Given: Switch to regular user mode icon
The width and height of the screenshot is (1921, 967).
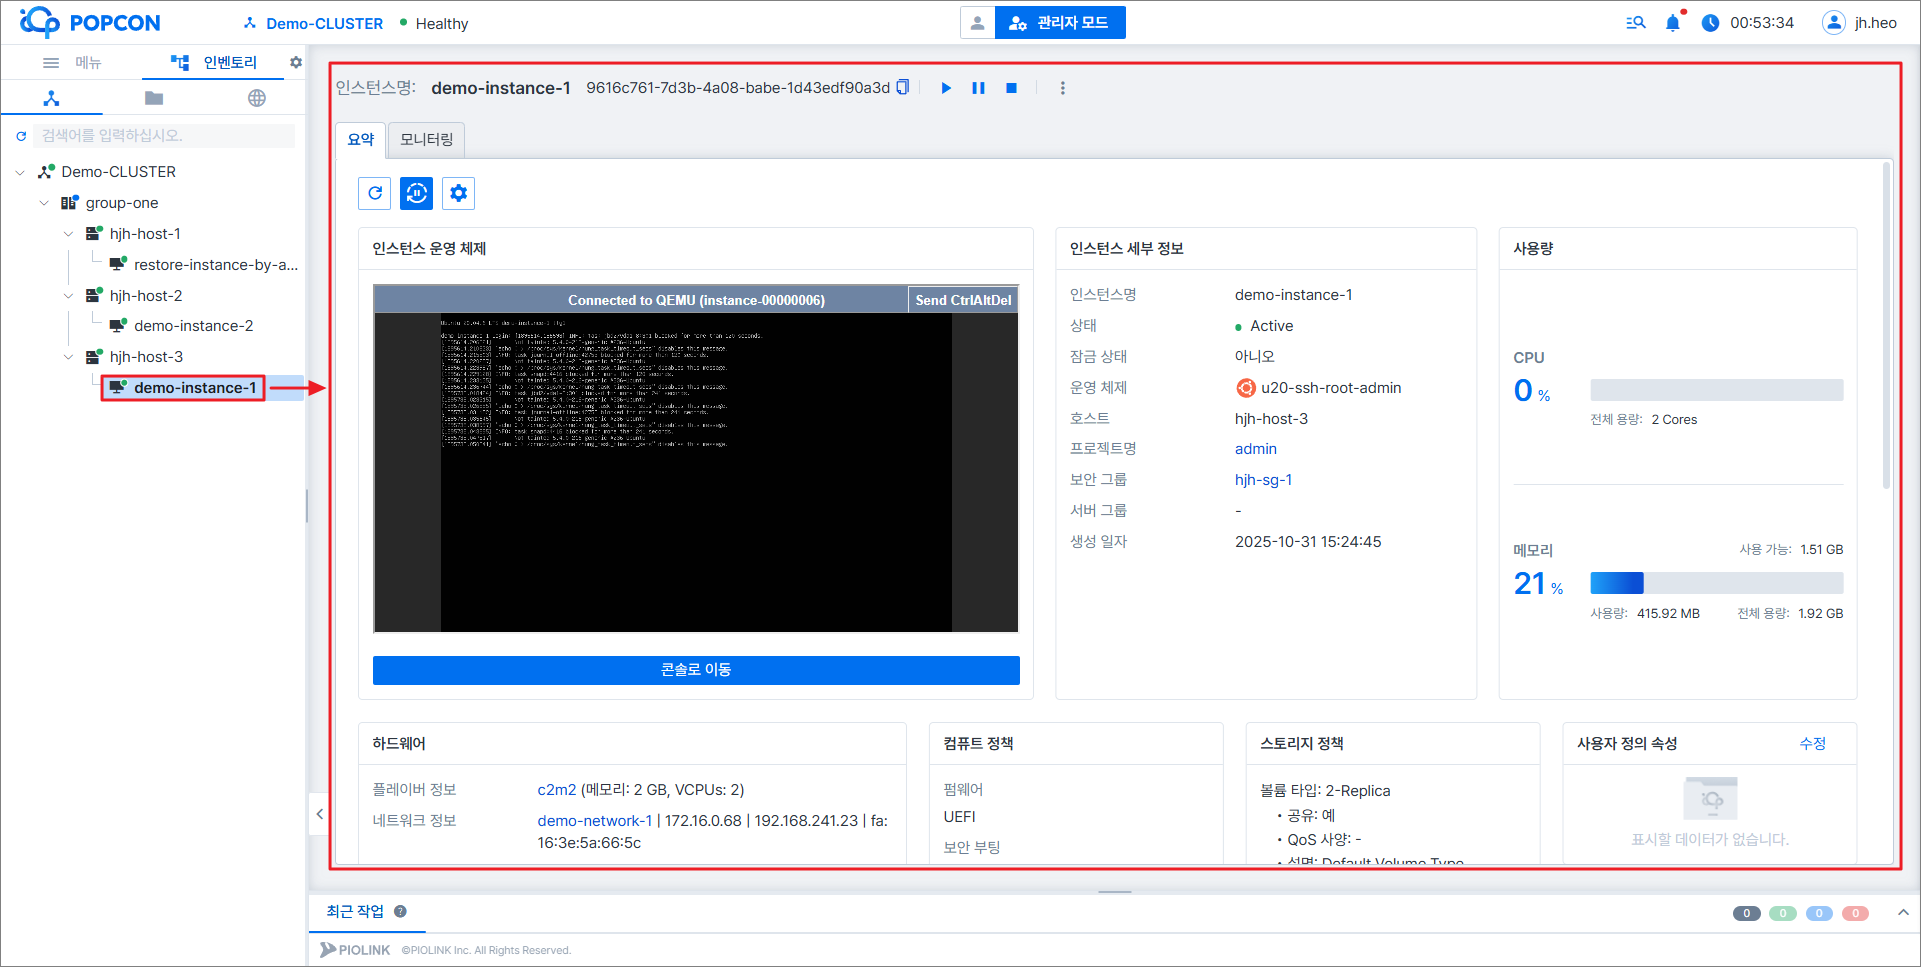Looking at the screenshot, I should click(x=977, y=23).
